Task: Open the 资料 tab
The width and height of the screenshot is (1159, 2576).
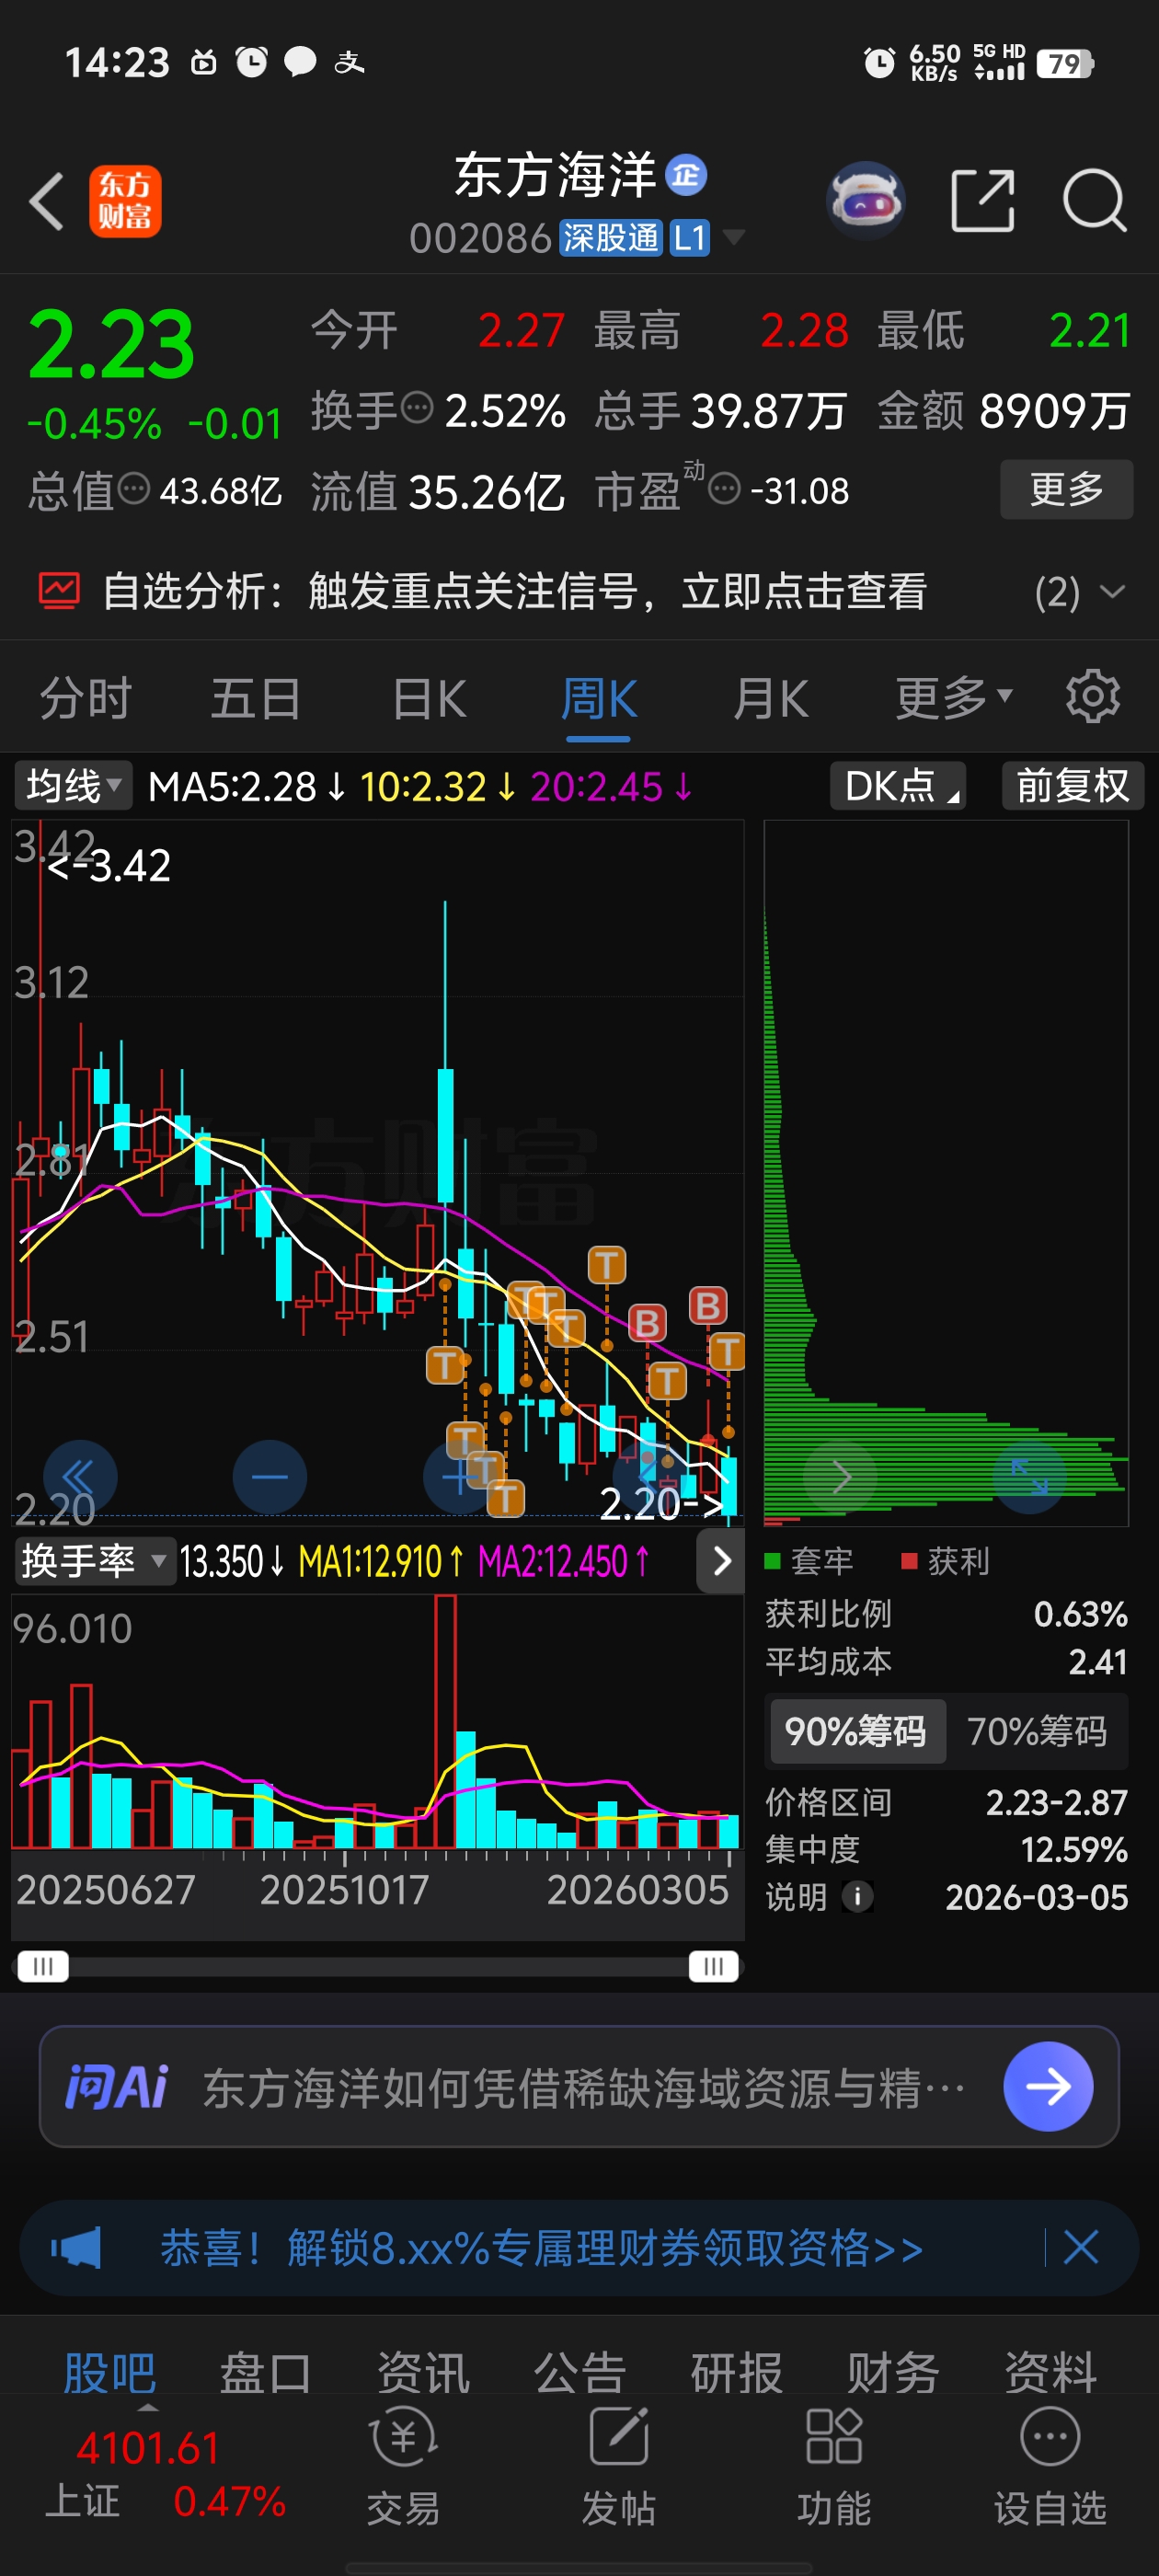Action: coord(1050,2373)
